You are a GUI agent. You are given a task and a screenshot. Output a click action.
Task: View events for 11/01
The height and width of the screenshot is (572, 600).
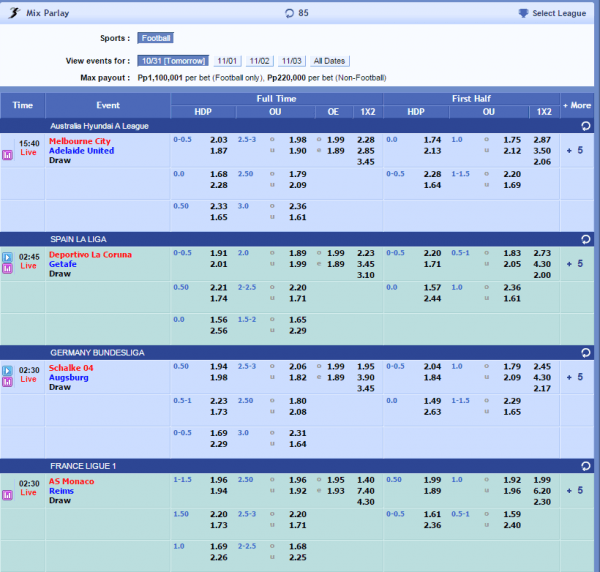227,61
